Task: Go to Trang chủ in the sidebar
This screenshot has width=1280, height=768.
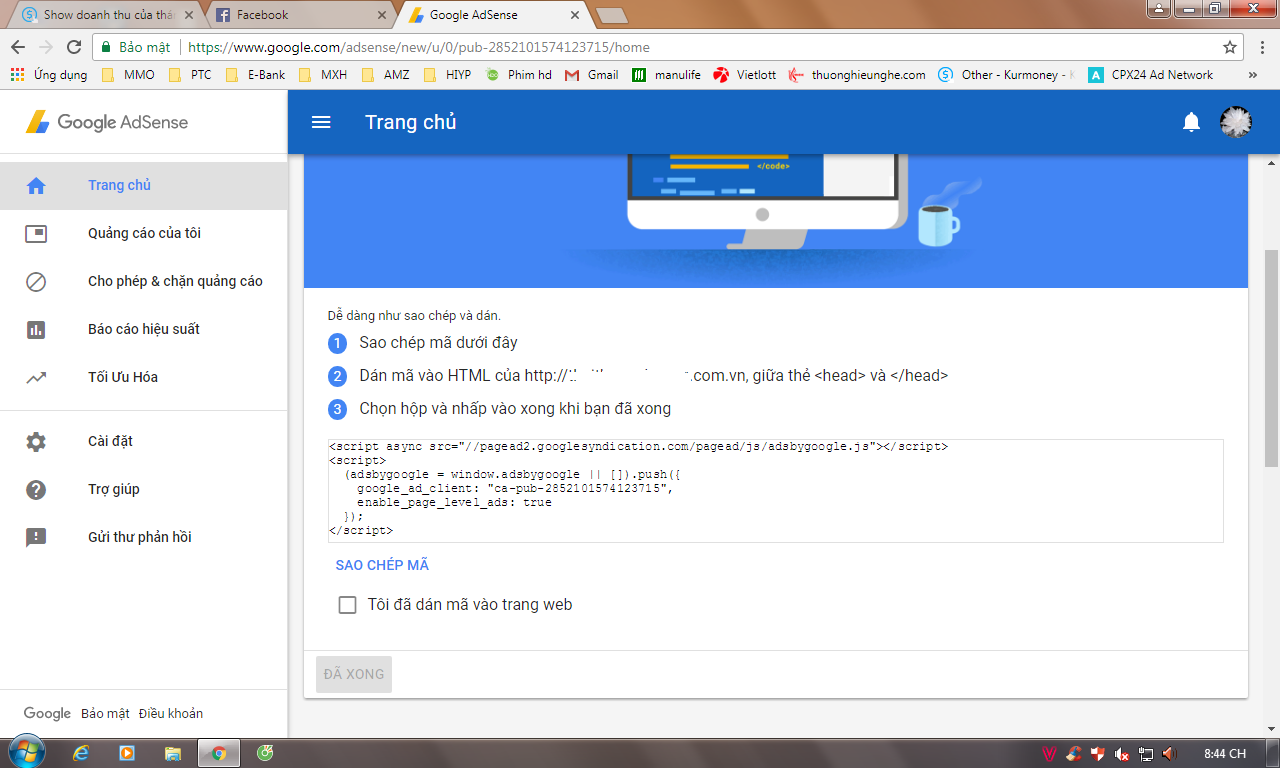Action: point(144,185)
